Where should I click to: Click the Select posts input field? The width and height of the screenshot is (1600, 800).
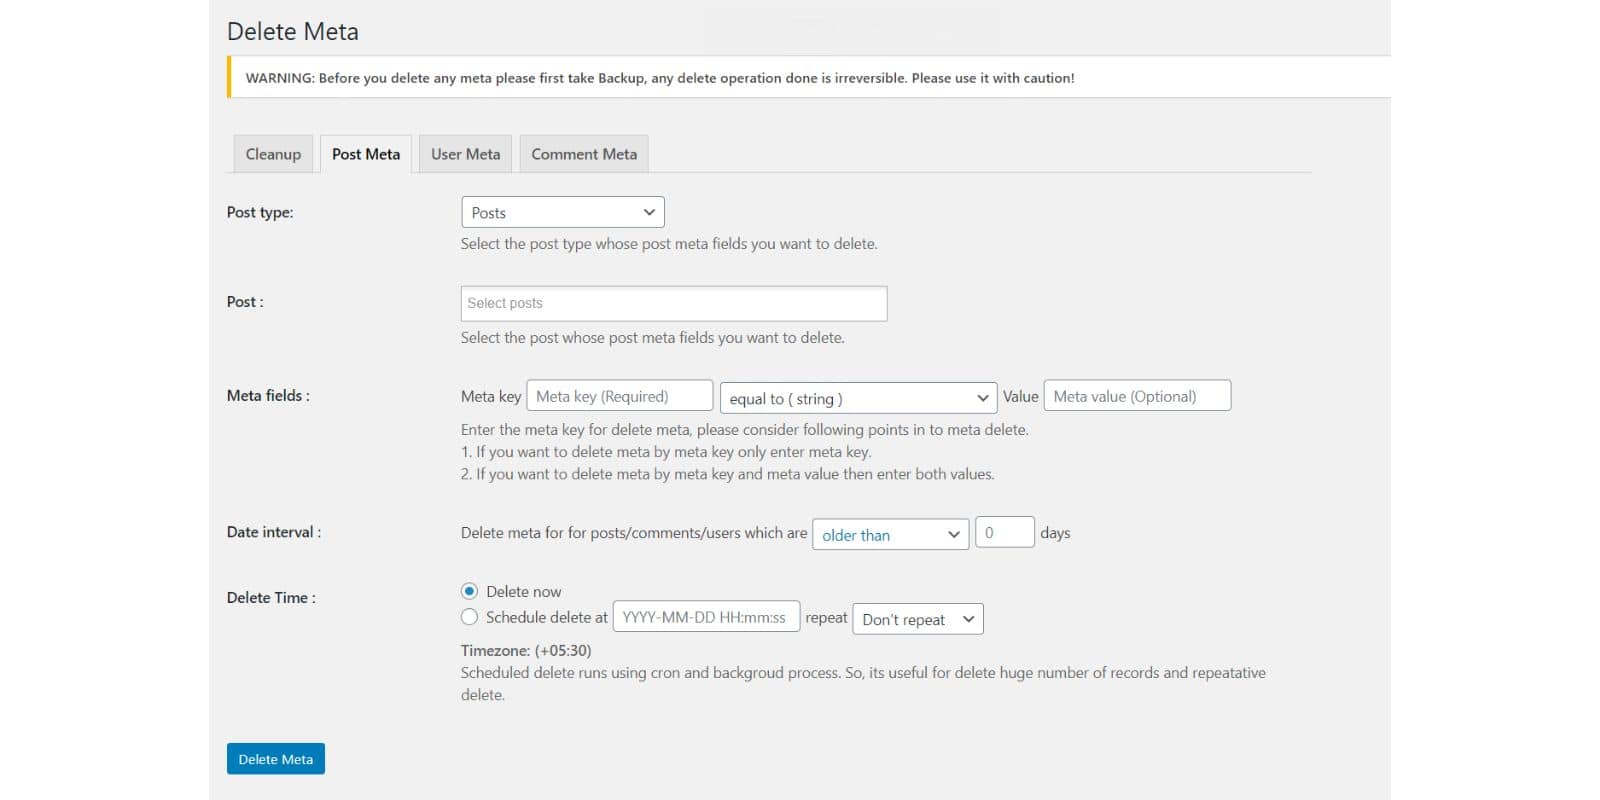coord(673,303)
